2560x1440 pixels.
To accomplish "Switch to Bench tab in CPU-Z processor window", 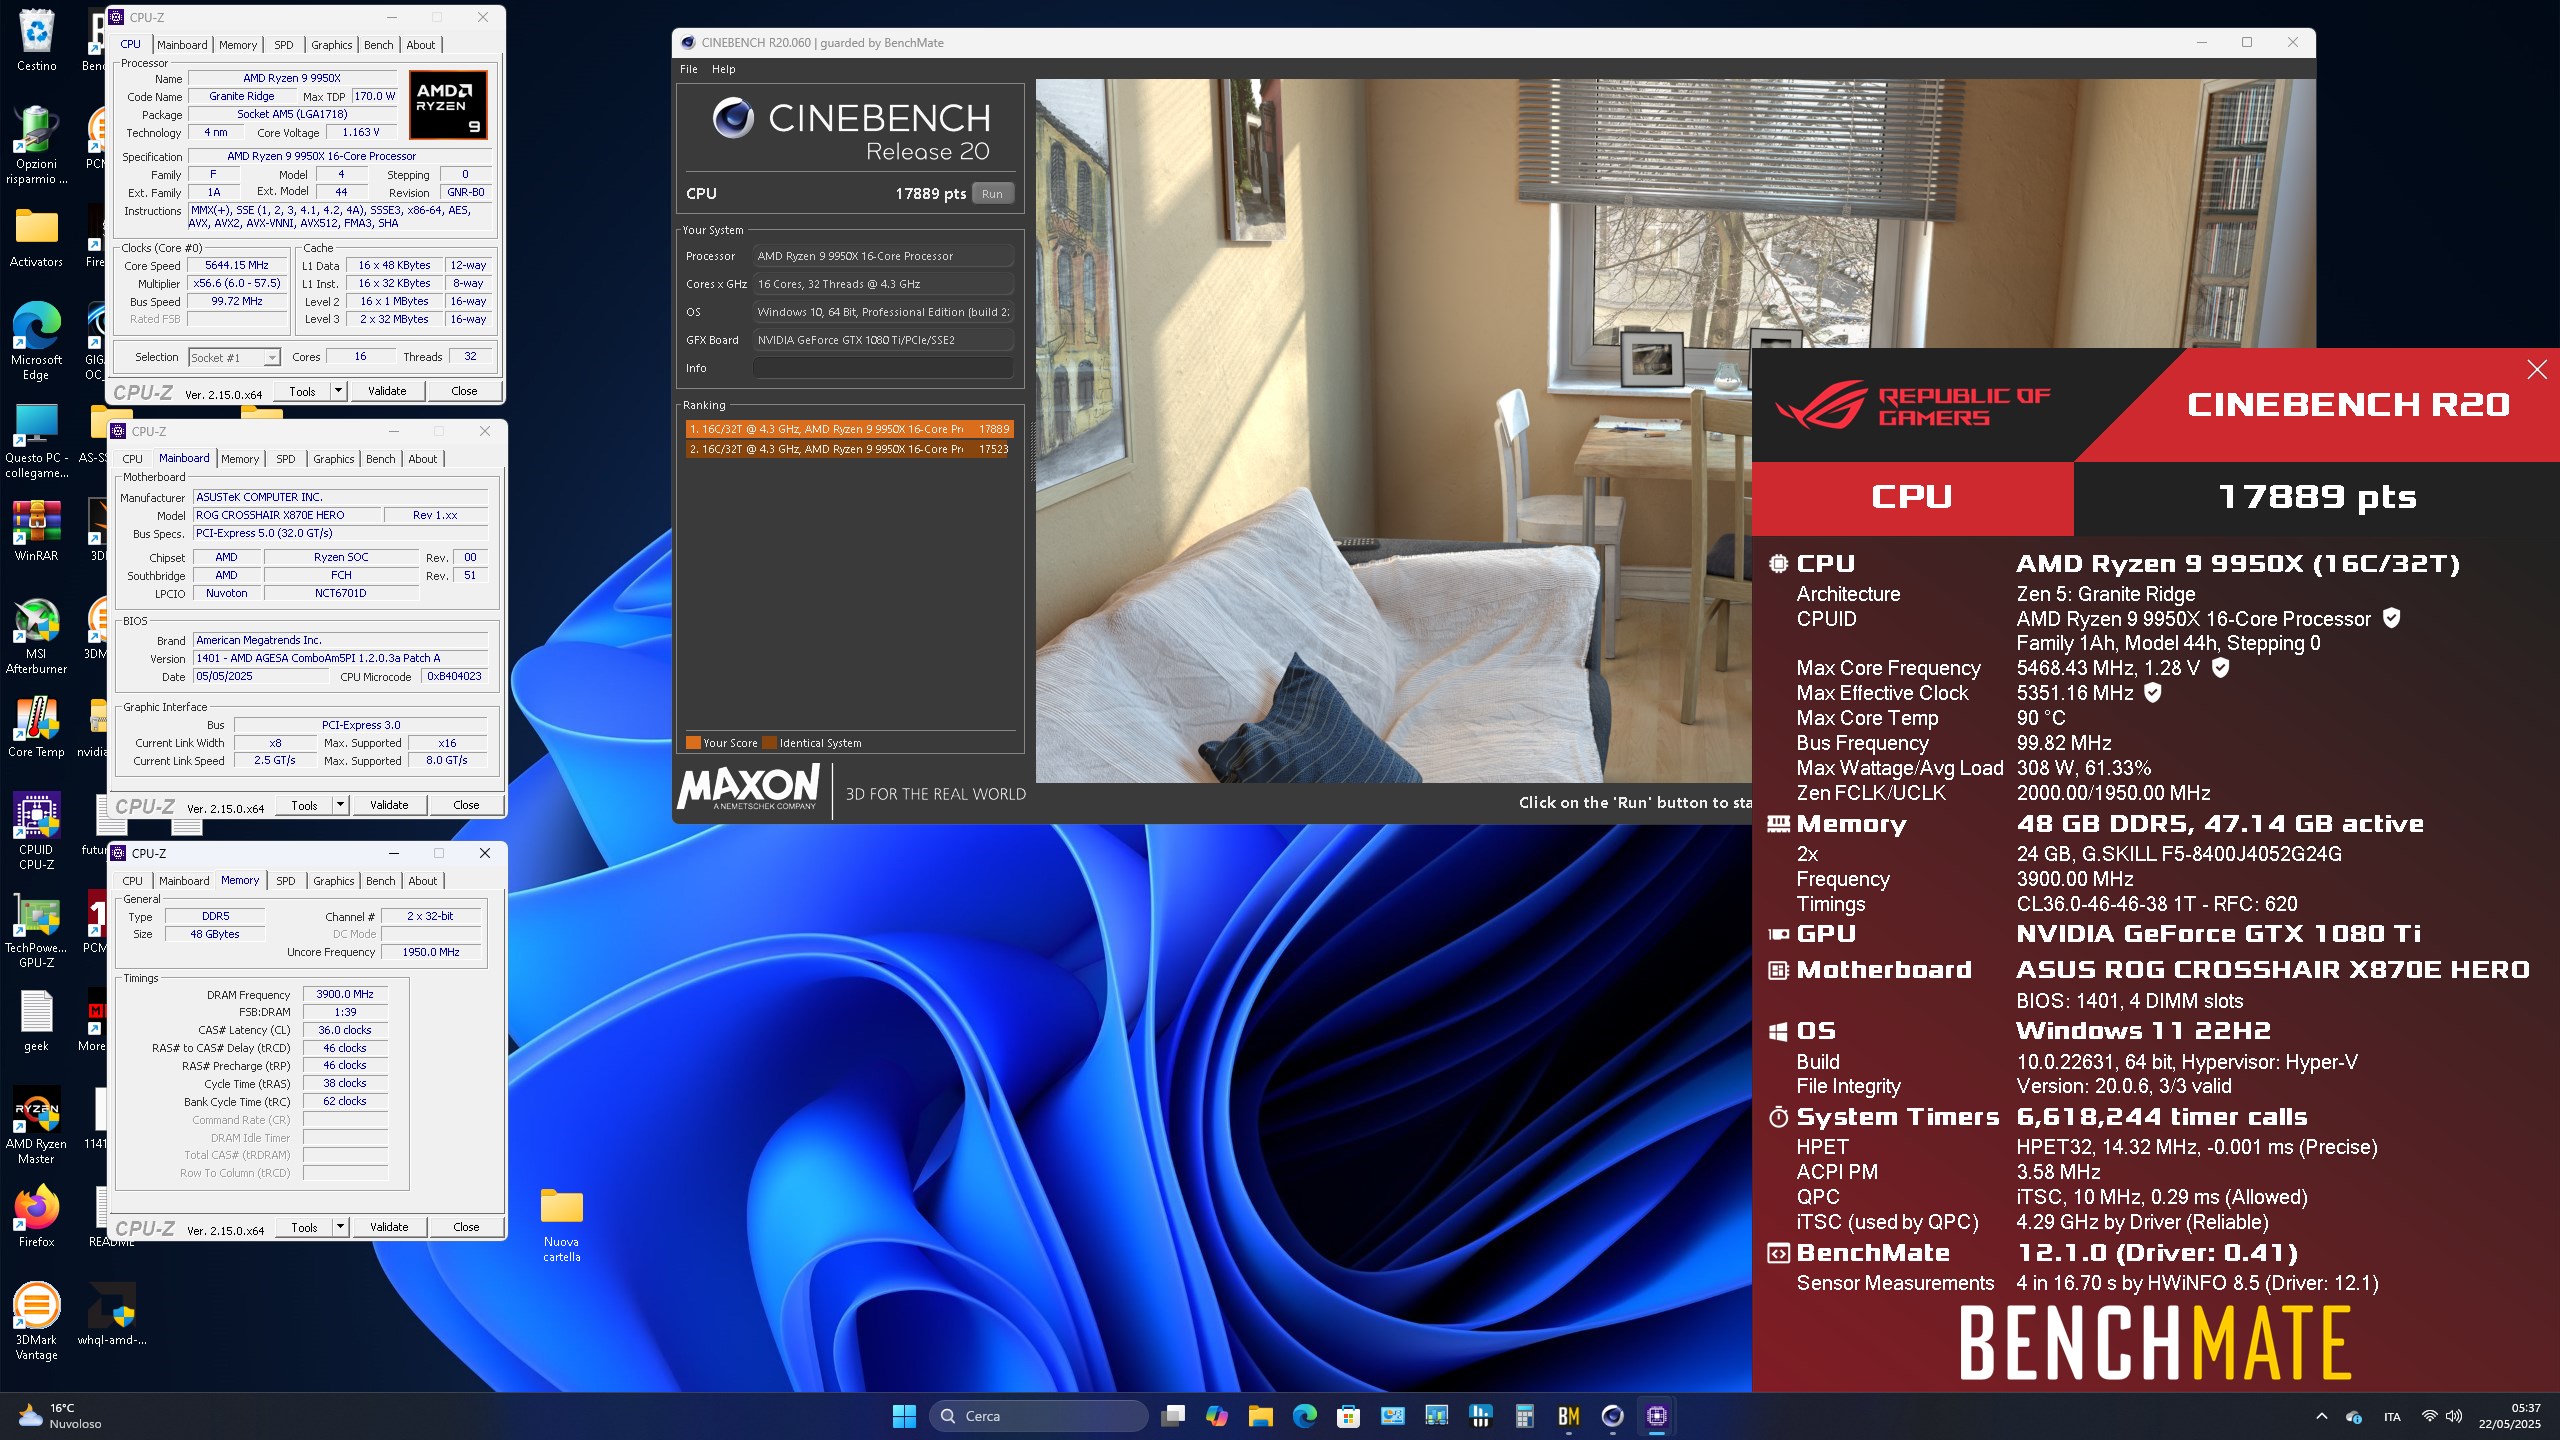I will 378,45.
